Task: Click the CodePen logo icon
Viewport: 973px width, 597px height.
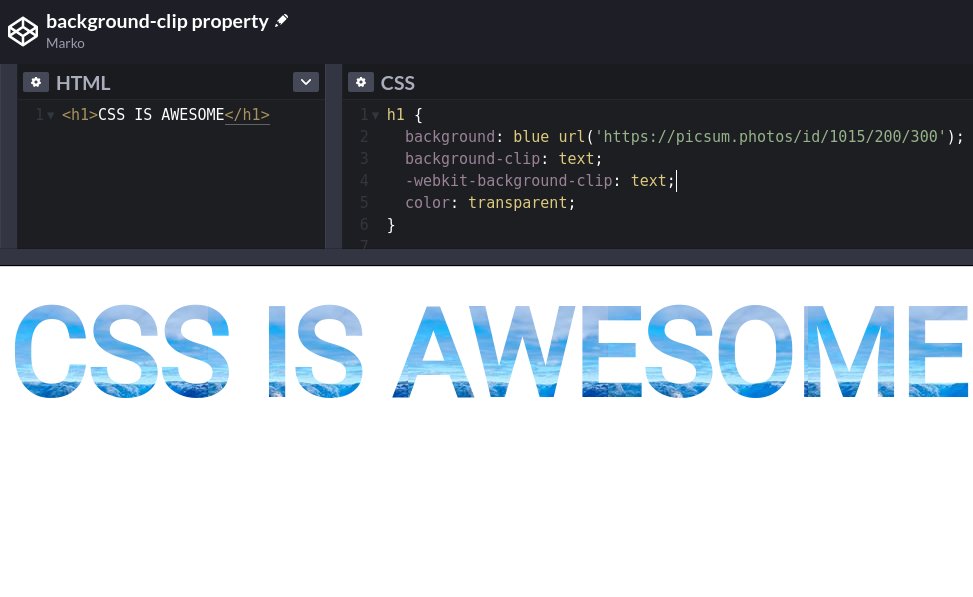Action: pos(23,31)
